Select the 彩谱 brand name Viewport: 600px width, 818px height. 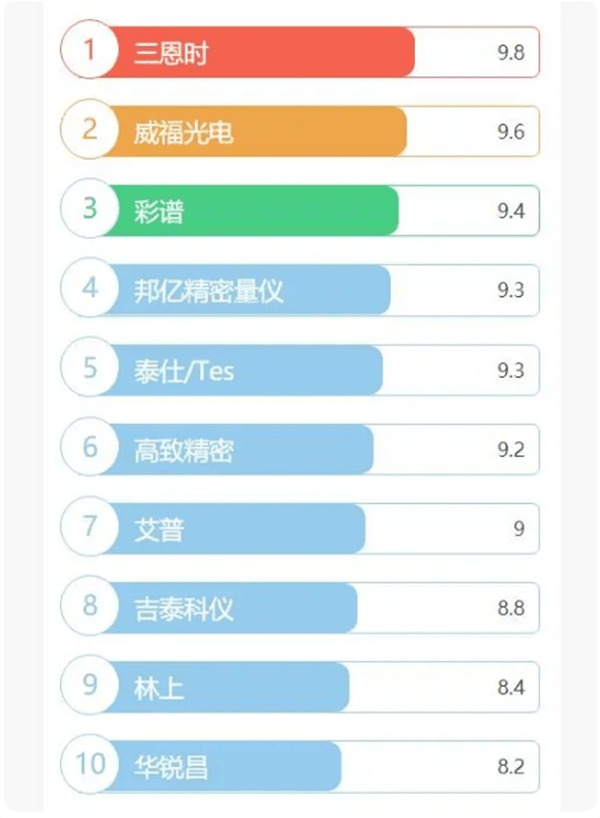[158, 211]
